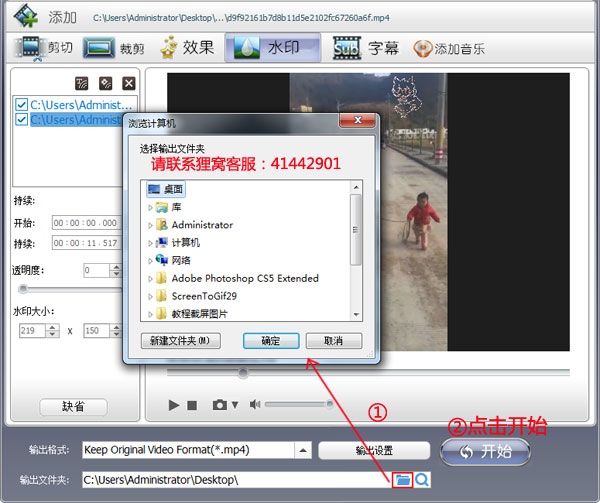Select the Adobe Photoshop CS5 Extended folder
Screen dimensions: 600x503
[237, 278]
